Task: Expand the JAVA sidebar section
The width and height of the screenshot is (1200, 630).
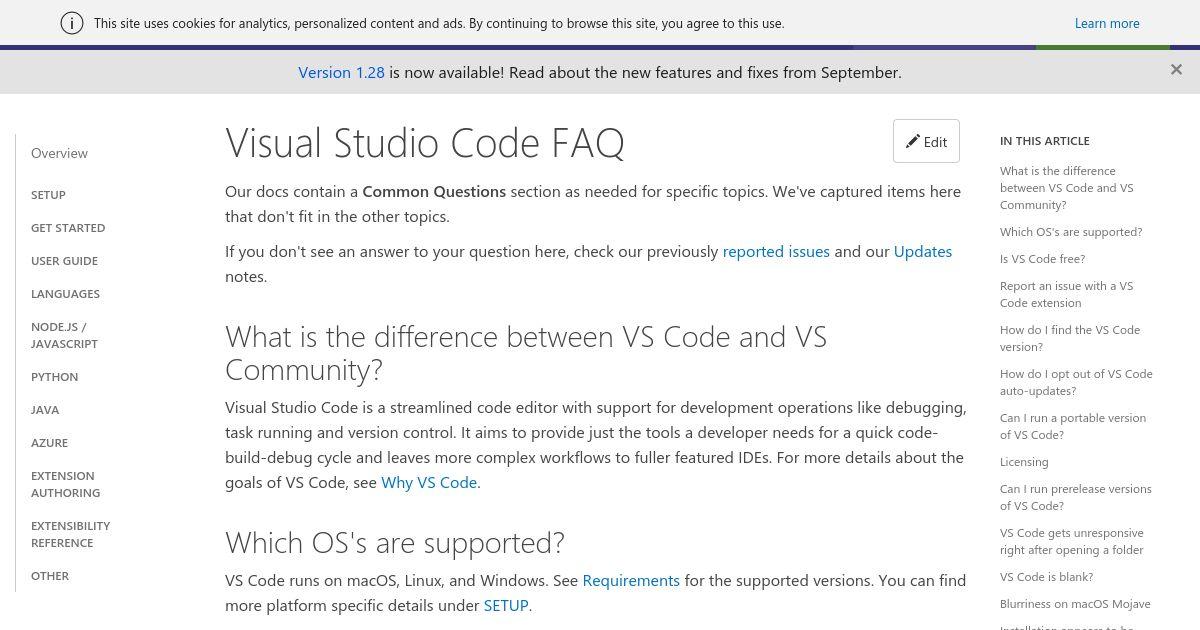Action: [45, 410]
